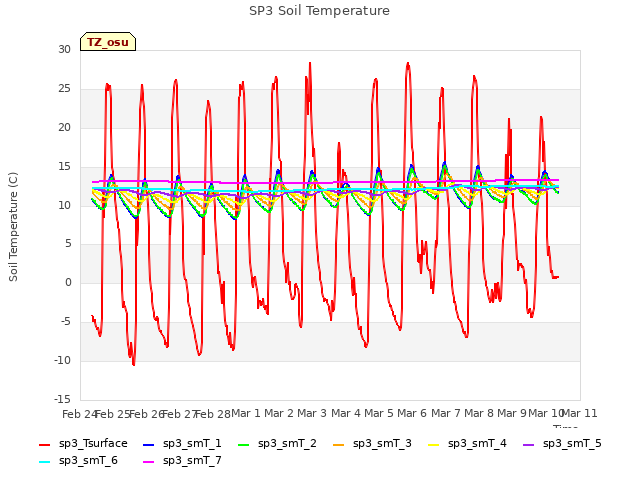
Task: Click the red sp3_Tsurface legend swatch
Action: [44, 444]
